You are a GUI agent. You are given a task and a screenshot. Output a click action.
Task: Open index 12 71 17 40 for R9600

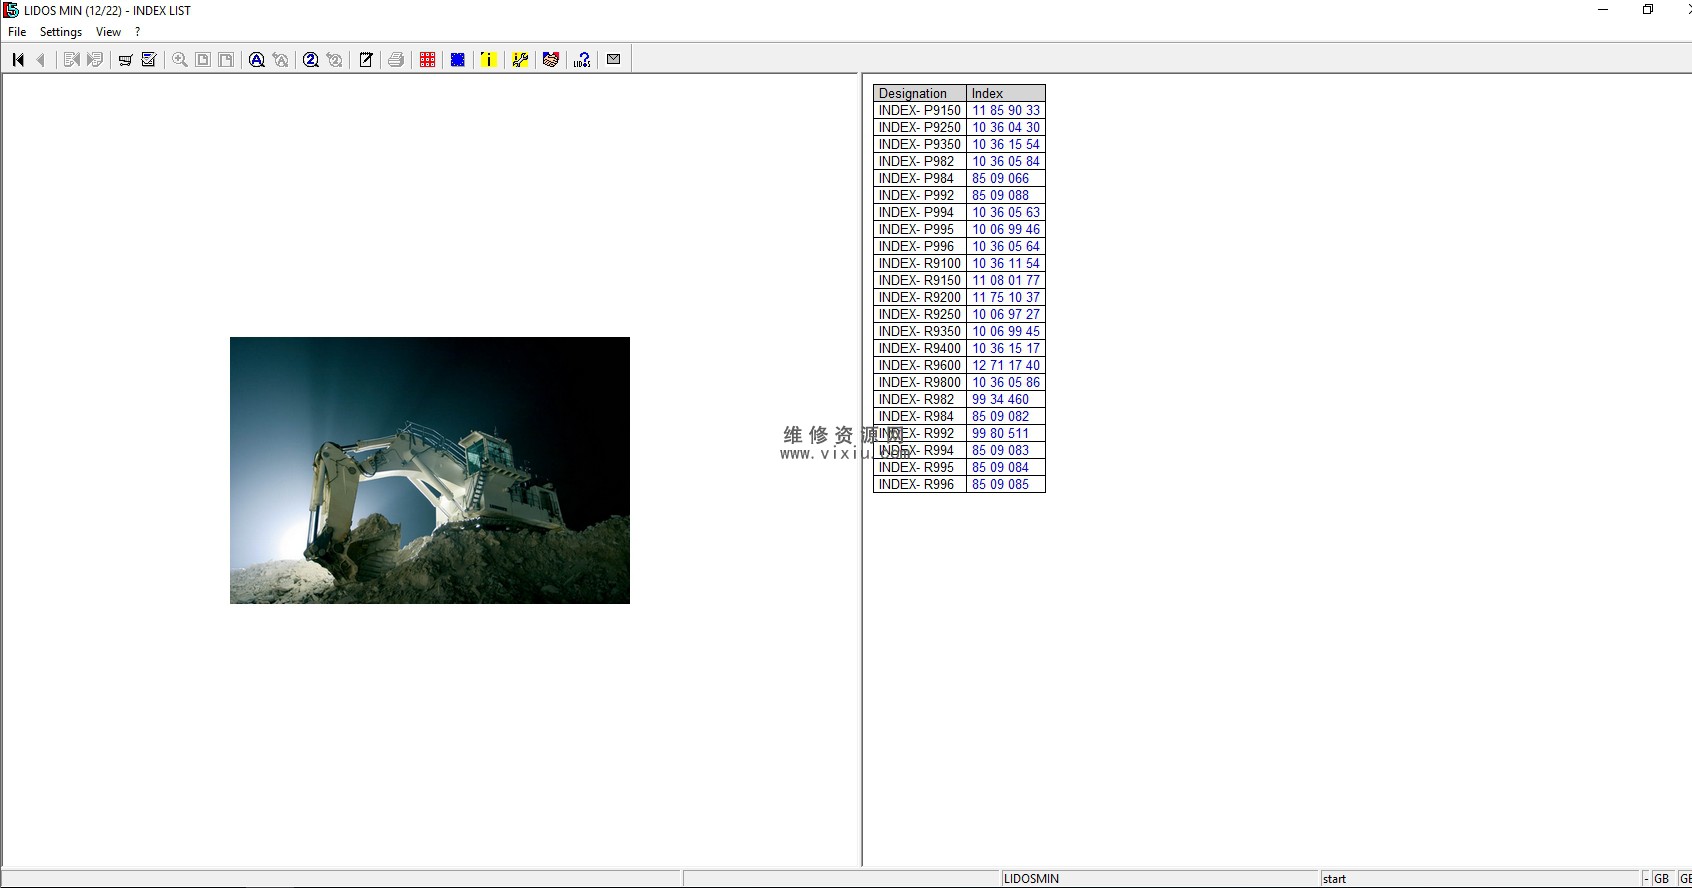(x=1005, y=366)
